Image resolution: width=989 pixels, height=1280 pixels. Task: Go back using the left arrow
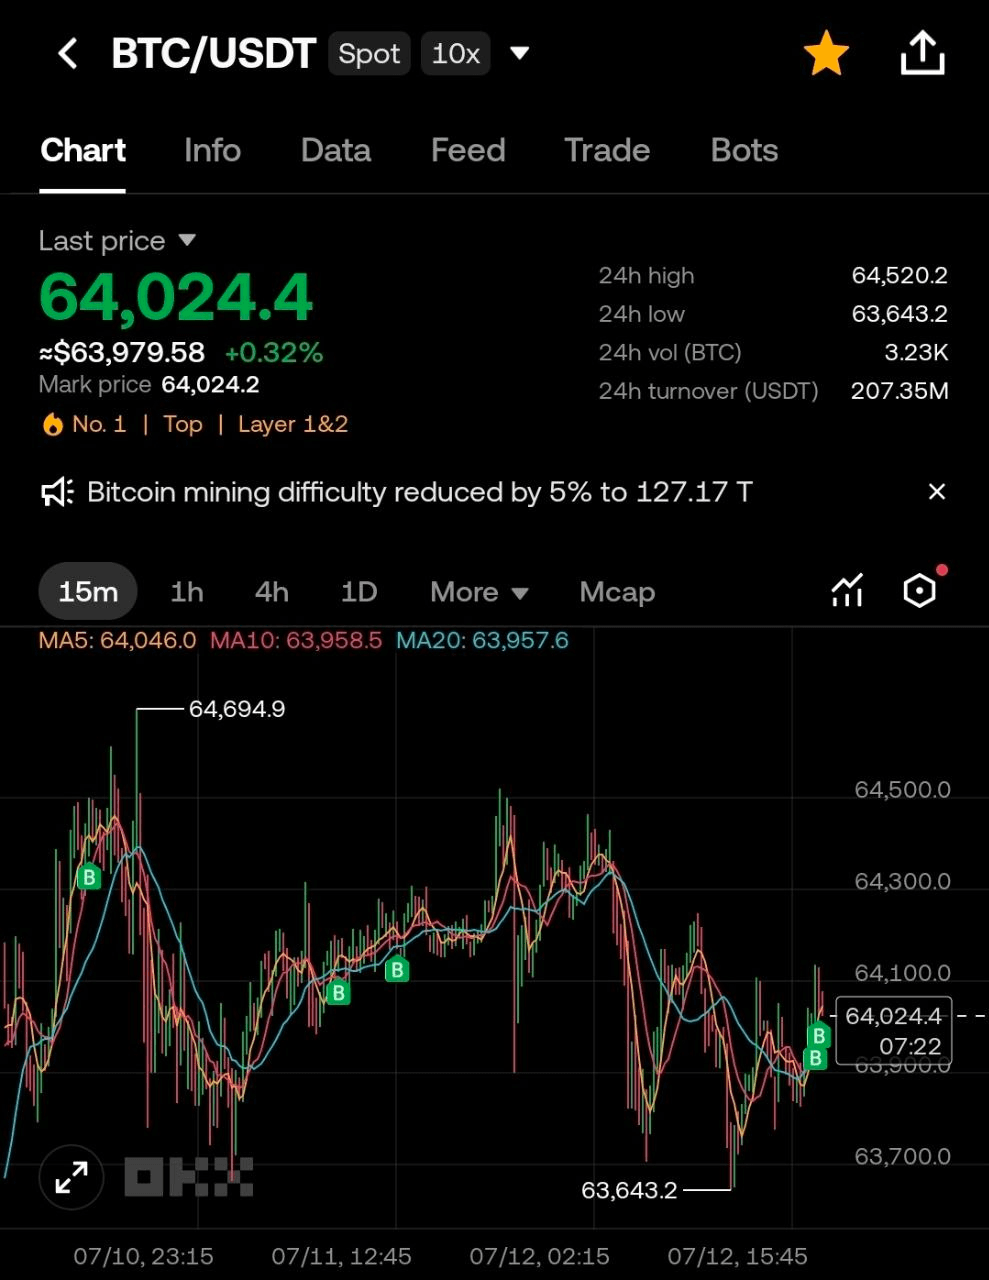point(67,53)
